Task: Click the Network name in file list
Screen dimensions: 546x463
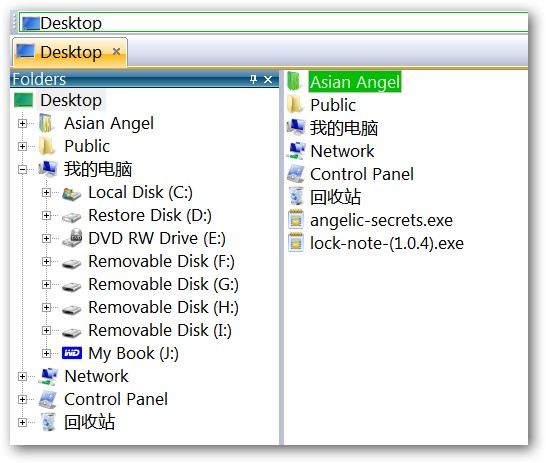Action: pyautogui.click(x=342, y=151)
